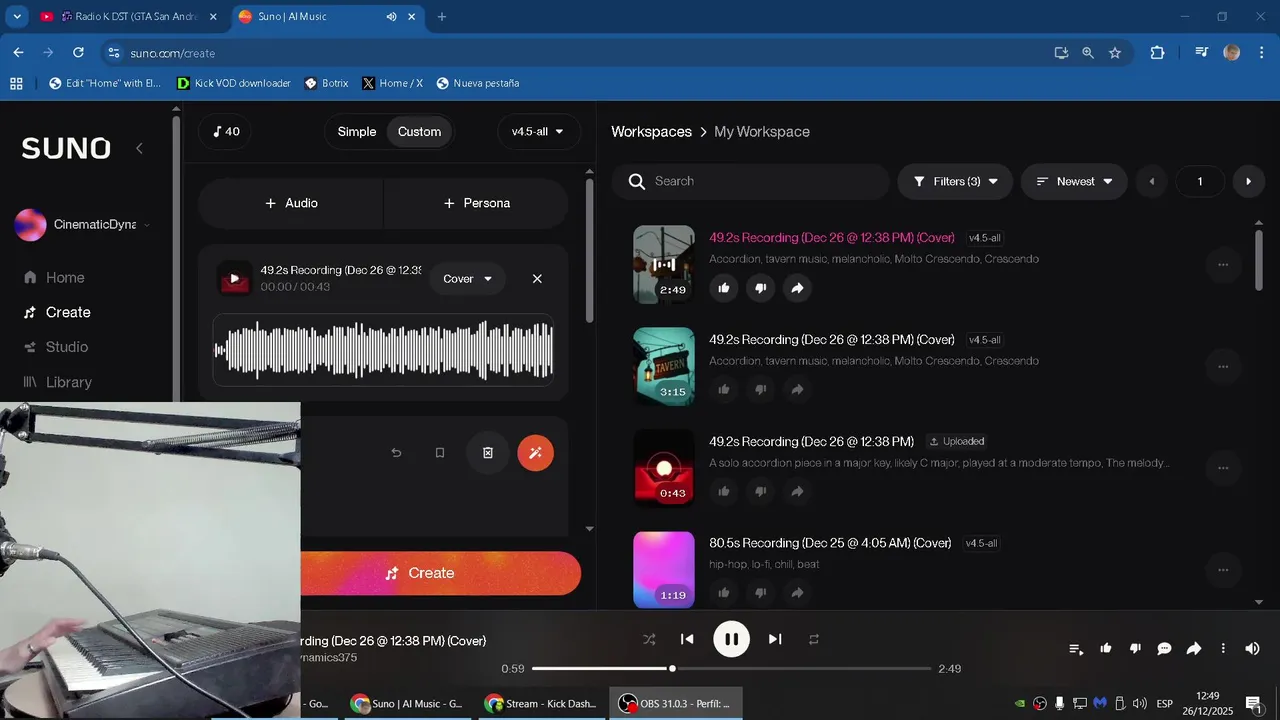Click the page number field showing 1
The width and height of the screenshot is (1280, 720).
pyautogui.click(x=1200, y=182)
